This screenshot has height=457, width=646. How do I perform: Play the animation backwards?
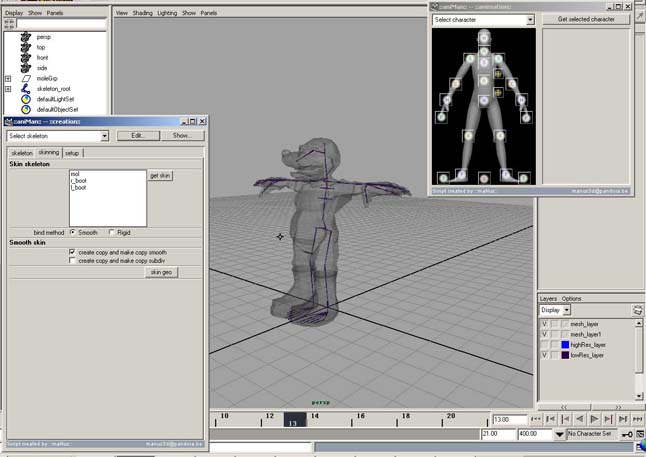[580, 419]
